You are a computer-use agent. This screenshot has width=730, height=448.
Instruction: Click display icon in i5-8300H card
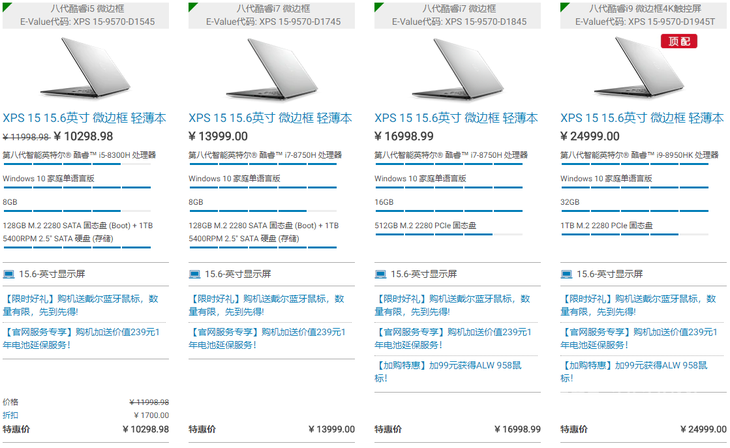pos(9,274)
